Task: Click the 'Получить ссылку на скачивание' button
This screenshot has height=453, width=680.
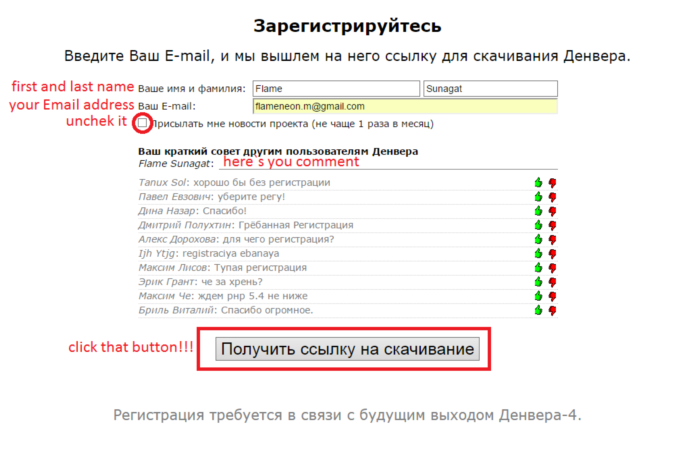Action: coord(347,349)
